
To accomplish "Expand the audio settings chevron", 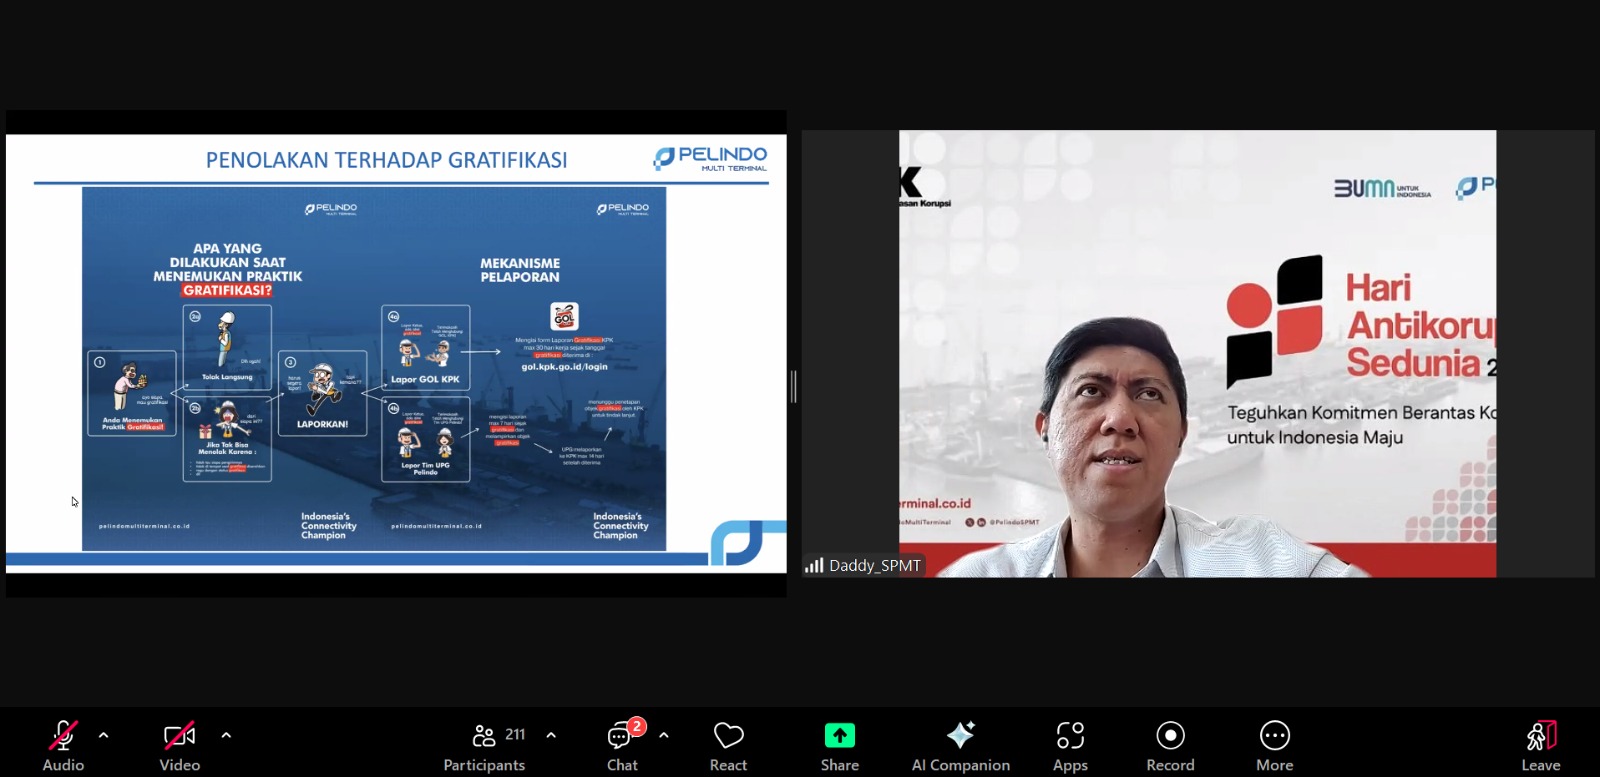I will coord(104,735).
